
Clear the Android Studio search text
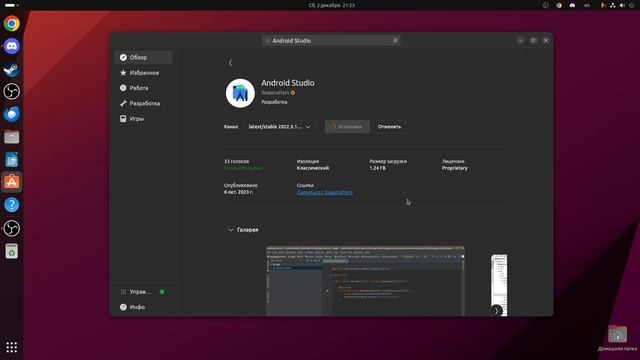(395, 40)
